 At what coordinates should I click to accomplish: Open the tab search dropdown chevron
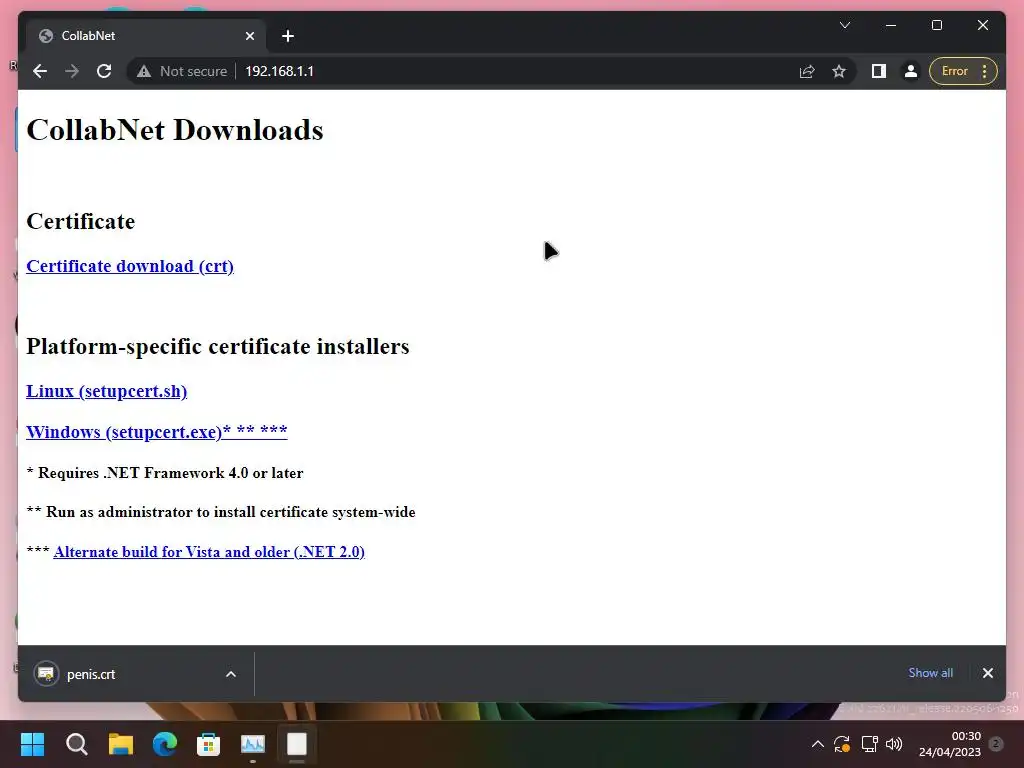pos(845,25)
